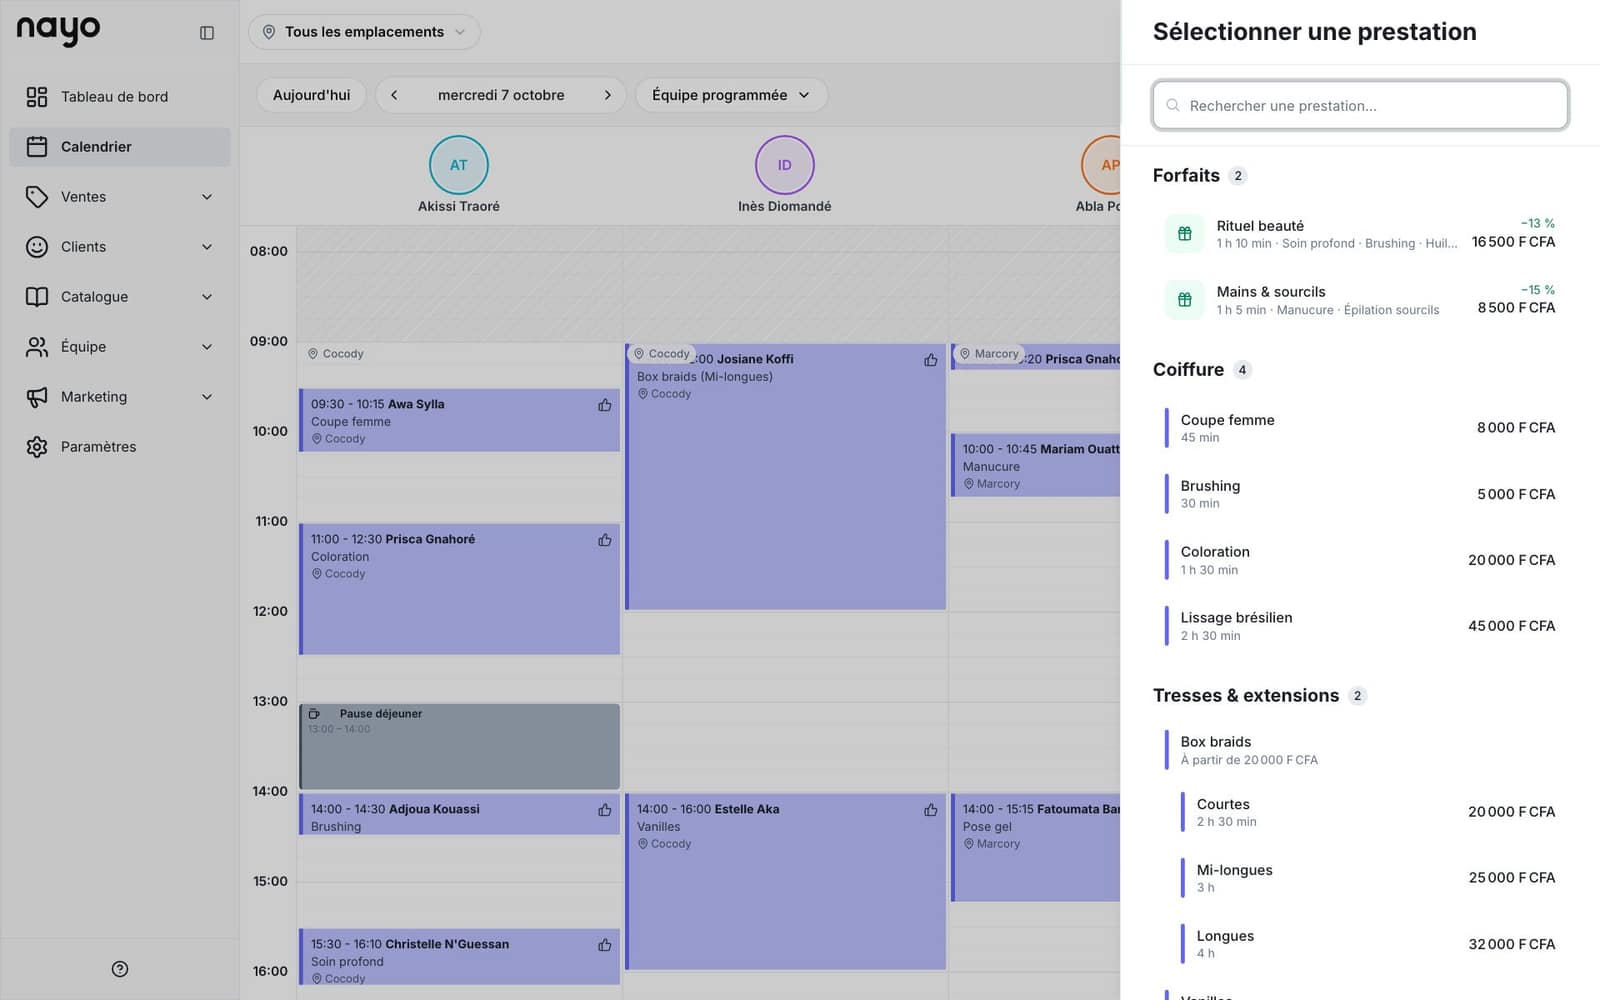1600x1000 pixels.
Task: Go to previous day with left arrow
Action: [394, 95]
